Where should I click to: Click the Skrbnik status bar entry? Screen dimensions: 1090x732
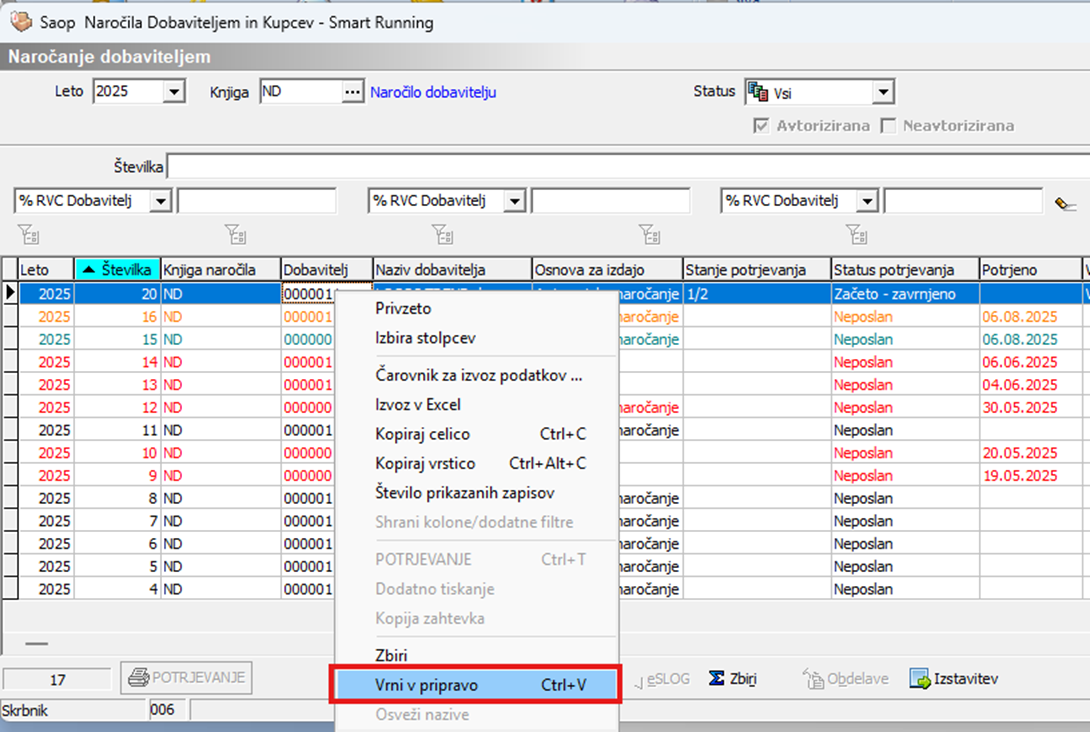pos(73,710)
